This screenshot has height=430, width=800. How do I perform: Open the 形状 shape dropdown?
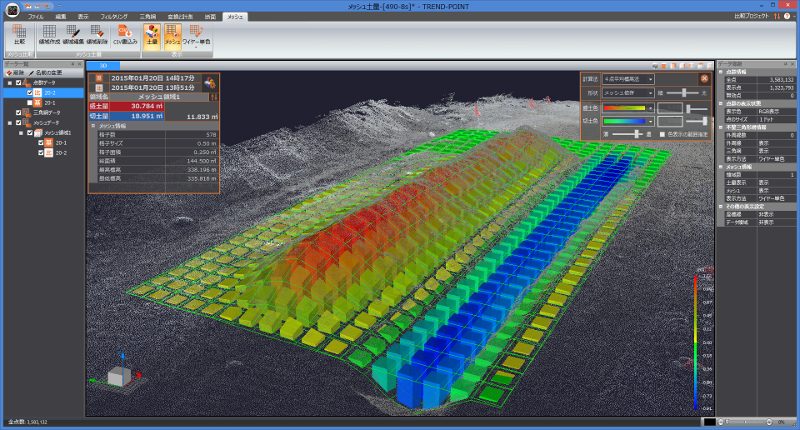[628, 93]
